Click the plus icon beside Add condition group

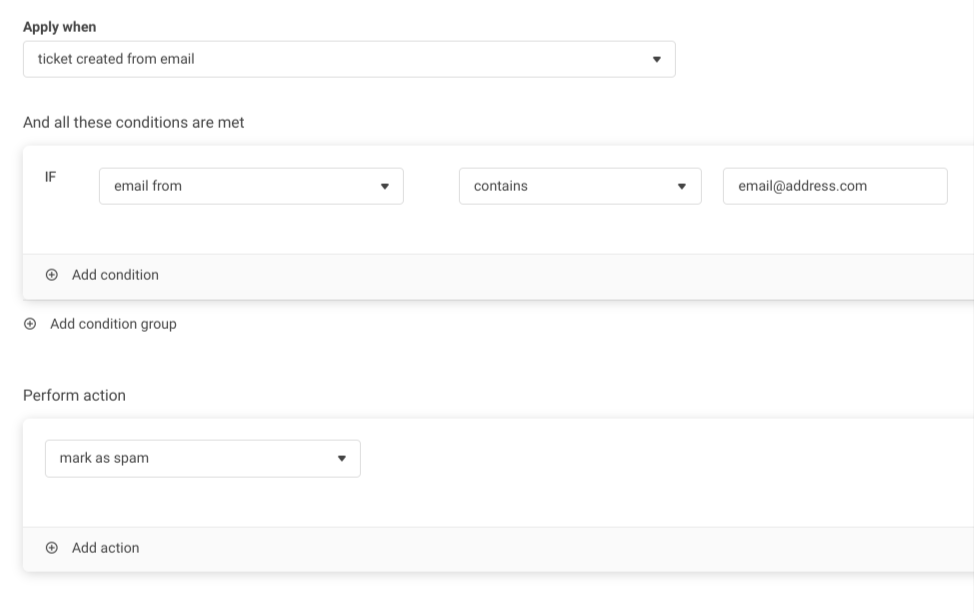tap(30, 324)
